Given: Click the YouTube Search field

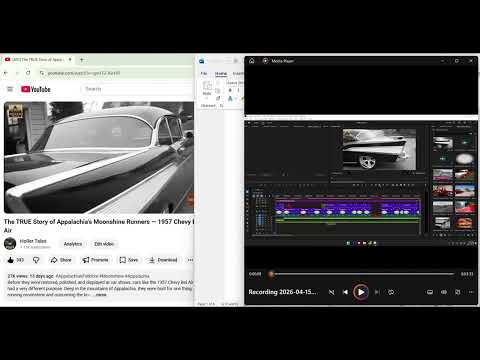Looking at the screenshot, I should [137, 89].
